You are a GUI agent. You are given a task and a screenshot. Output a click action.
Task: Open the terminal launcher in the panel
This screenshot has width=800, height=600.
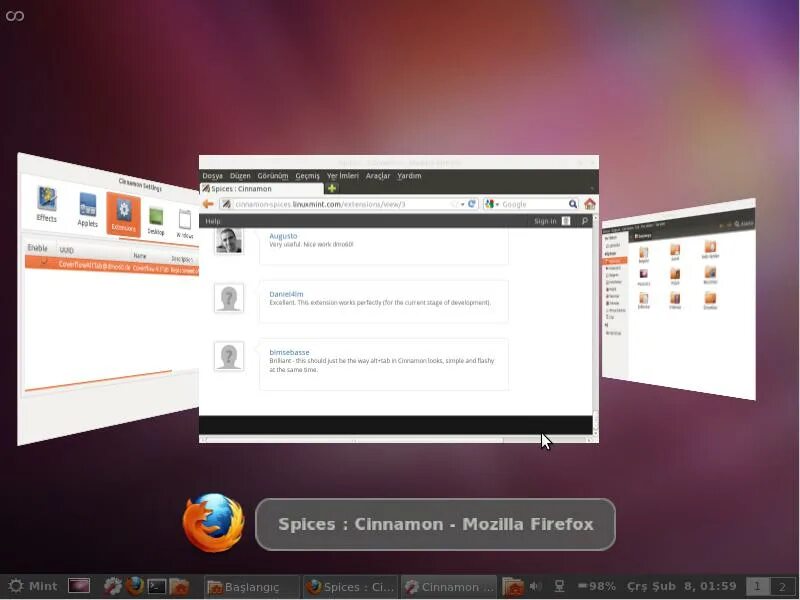157,586
